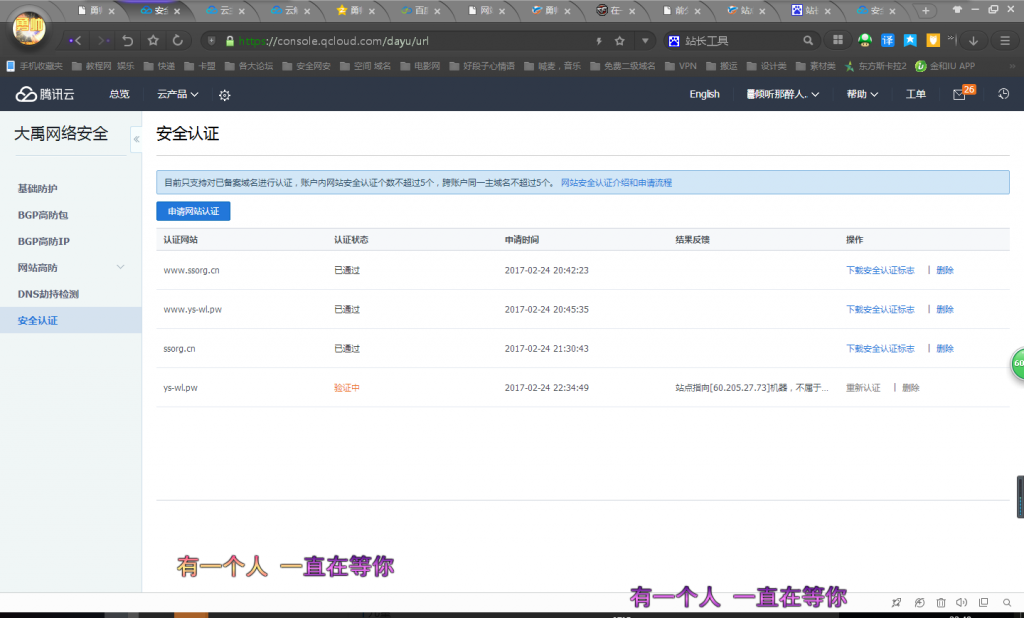Click the clock icon in console header
Viewport: 1024px width, 618px height.
(x=1003, y=94)
